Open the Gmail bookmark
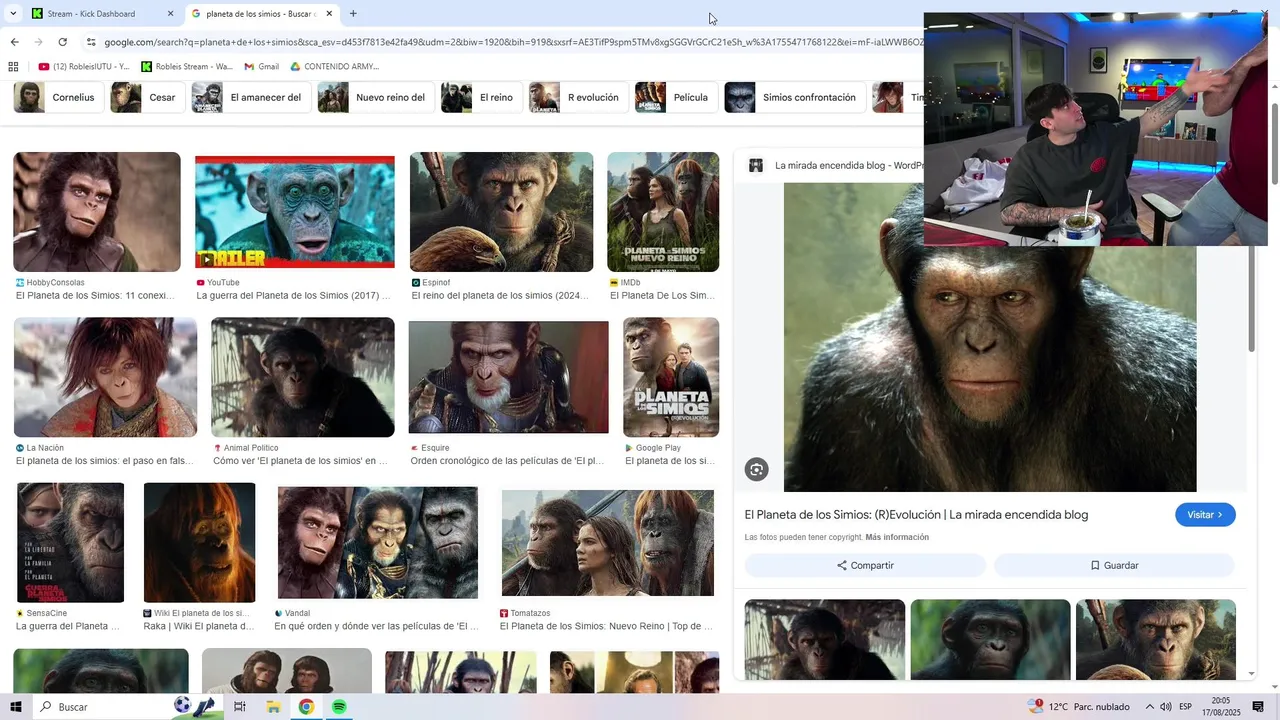Image resolution: width=1280 pixels, height=720 pixels. [x=262, y=67]
